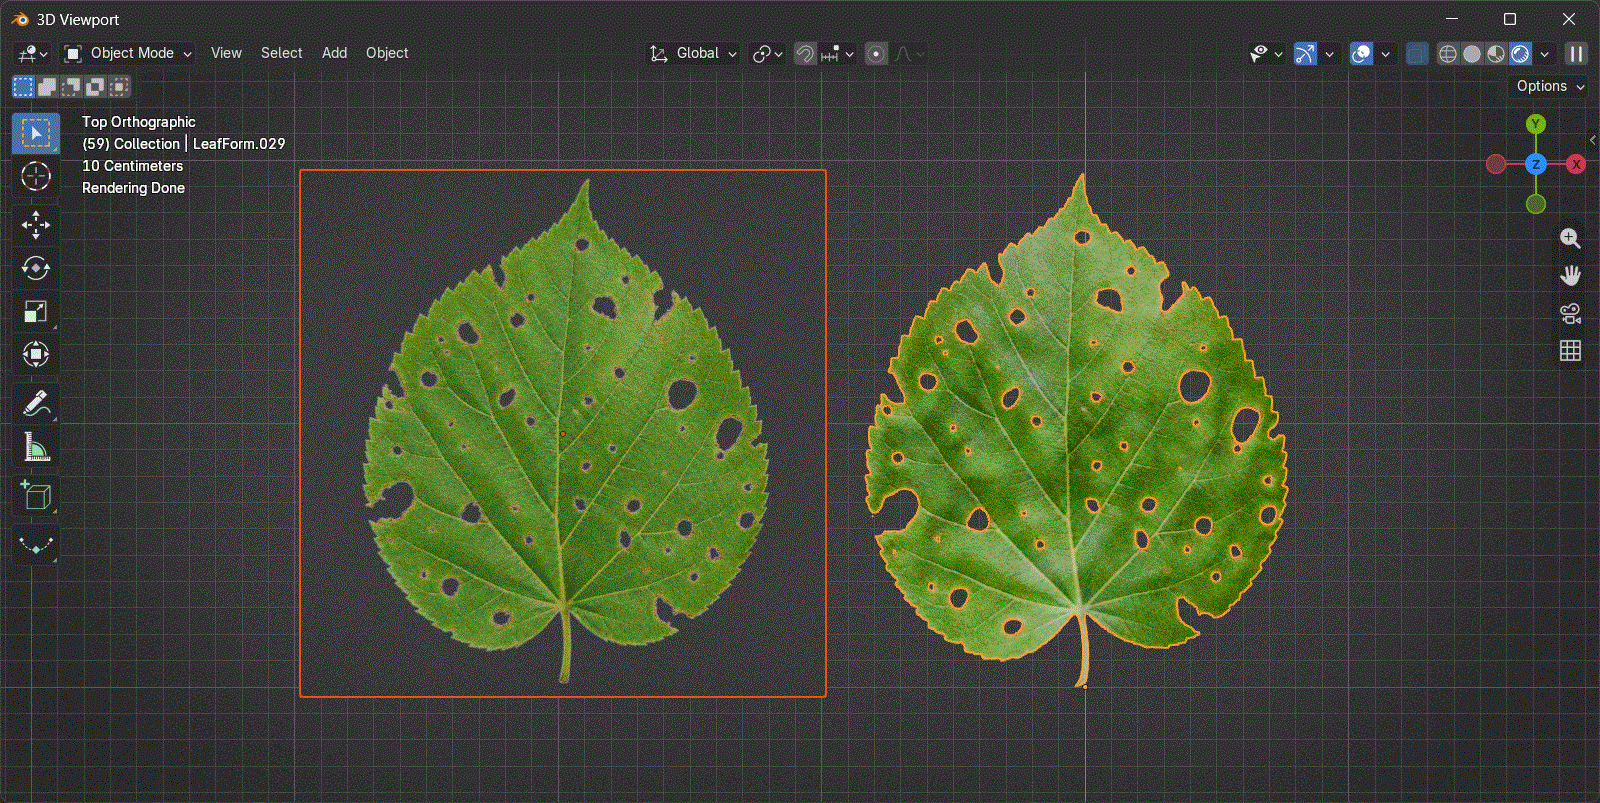Click the Pan view hand icon
The image size is (1600, 803).
click(1570, 276)
